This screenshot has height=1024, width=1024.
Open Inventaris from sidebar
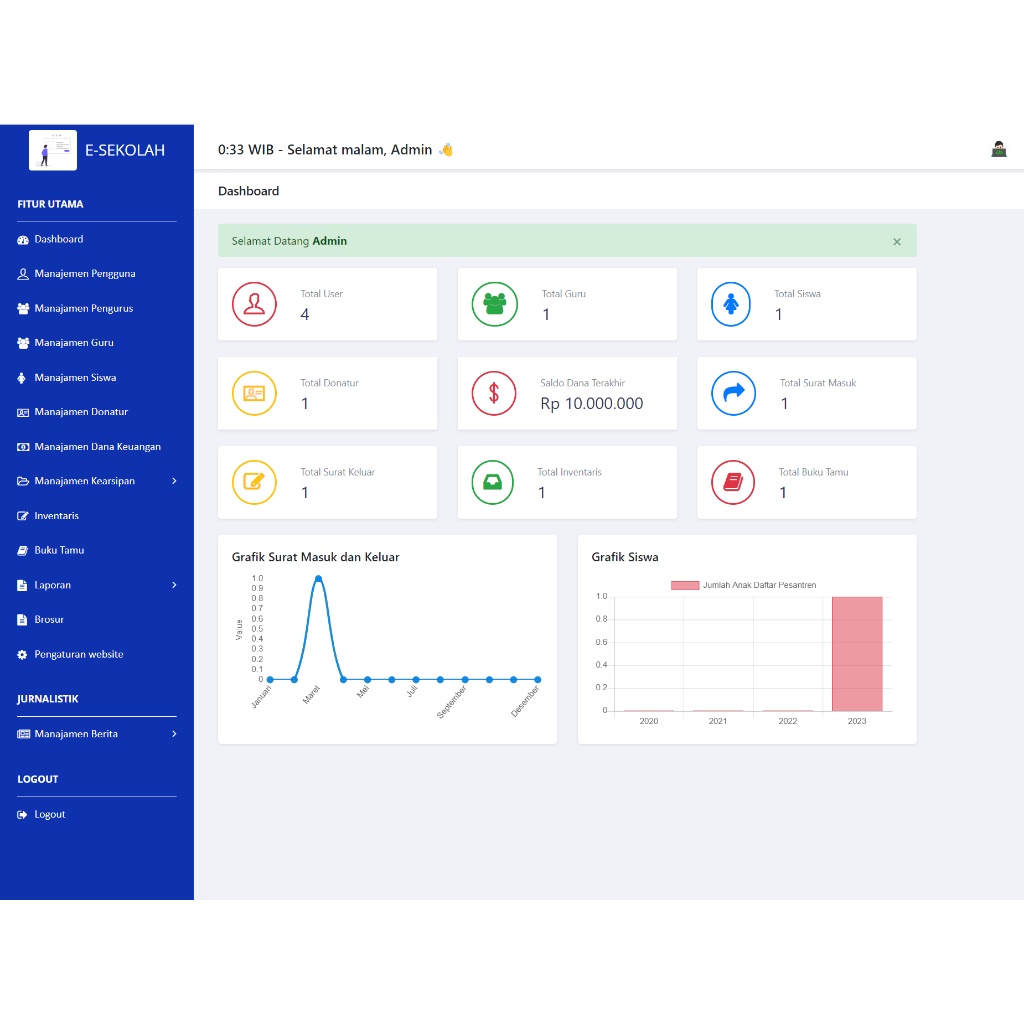57,516
